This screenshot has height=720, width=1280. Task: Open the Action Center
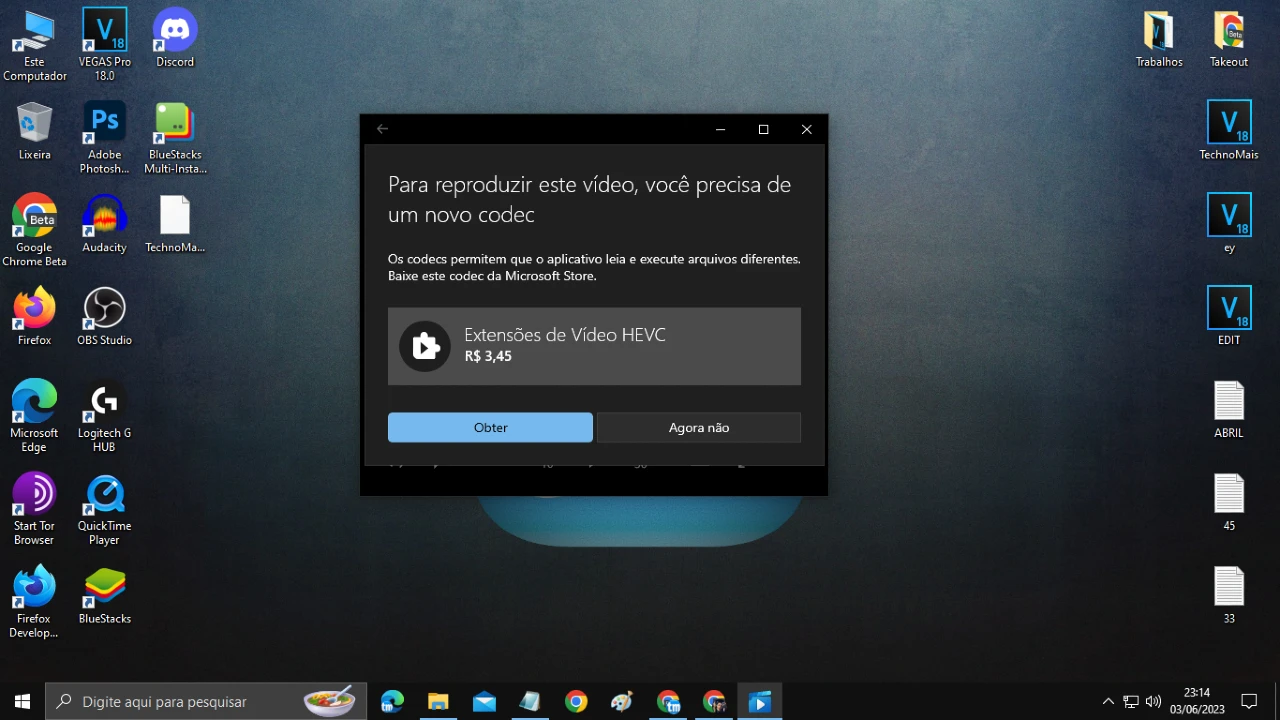tap(1250, 701)
